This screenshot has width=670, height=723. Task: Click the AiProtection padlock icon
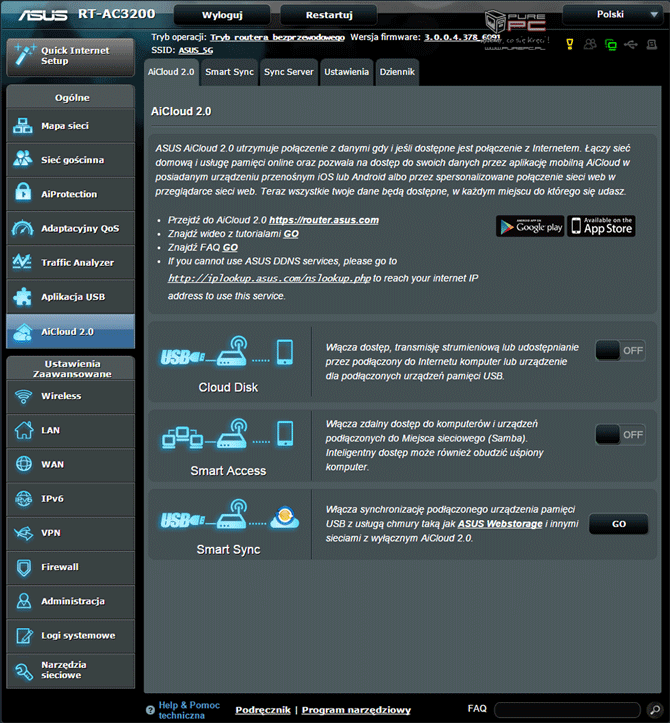(x=23, y=193)
